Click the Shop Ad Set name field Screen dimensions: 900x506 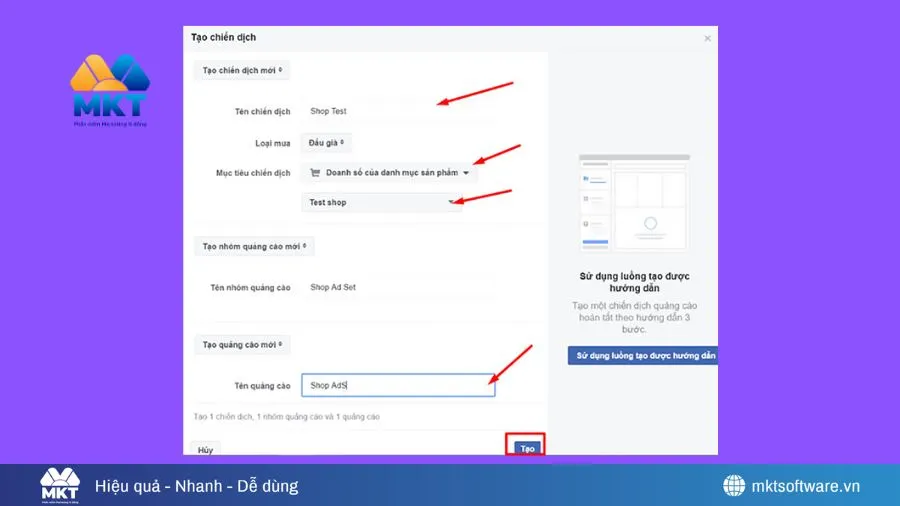tap(396, 287)
